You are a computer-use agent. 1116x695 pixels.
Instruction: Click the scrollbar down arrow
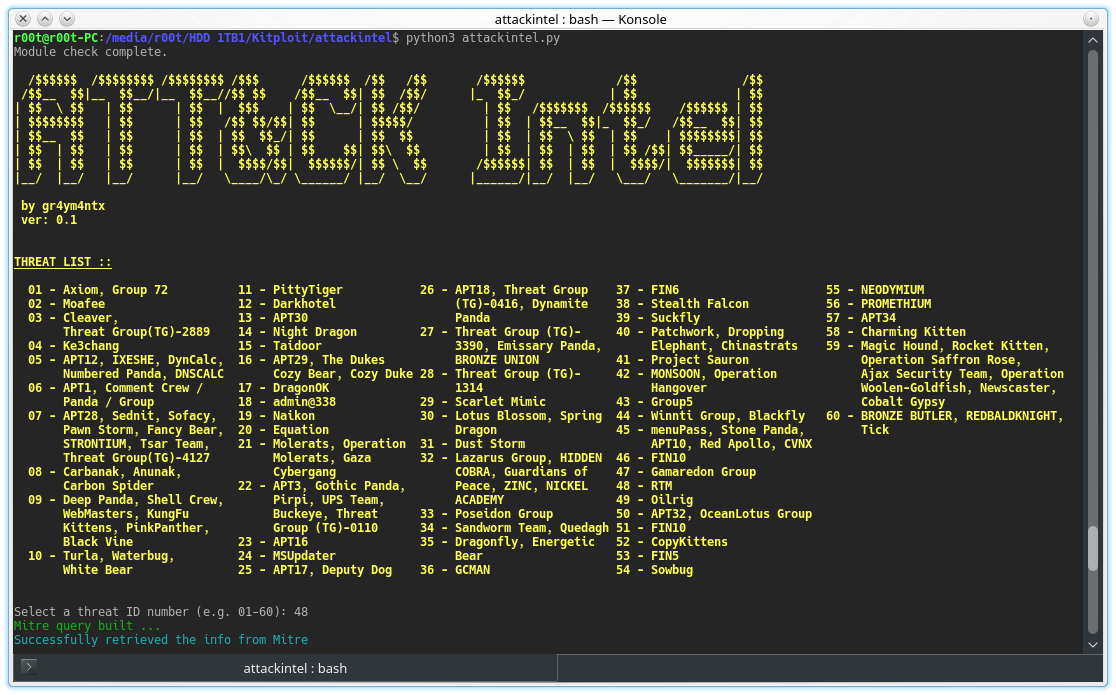[x=1094, y=643]
